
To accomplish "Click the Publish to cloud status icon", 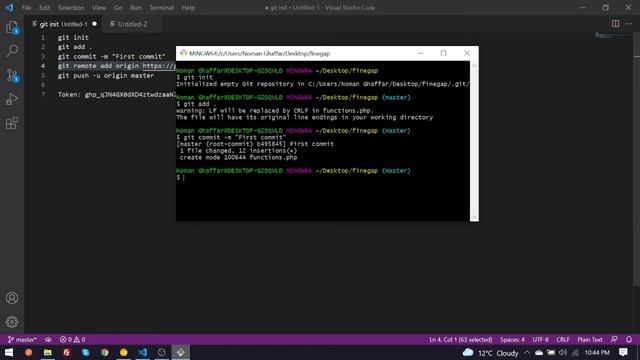I will pos(48,339).
